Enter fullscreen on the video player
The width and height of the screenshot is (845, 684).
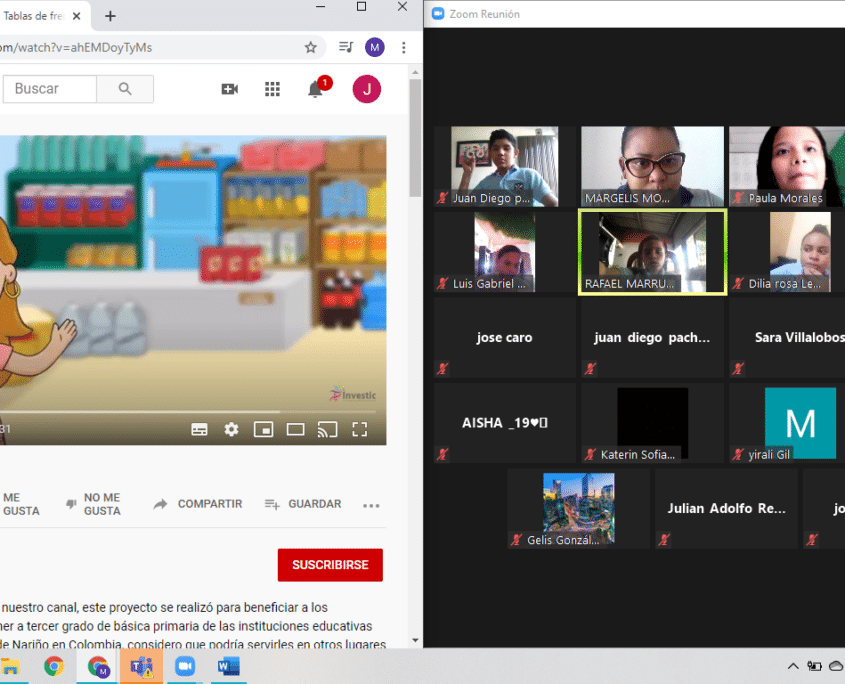[359, 430]
